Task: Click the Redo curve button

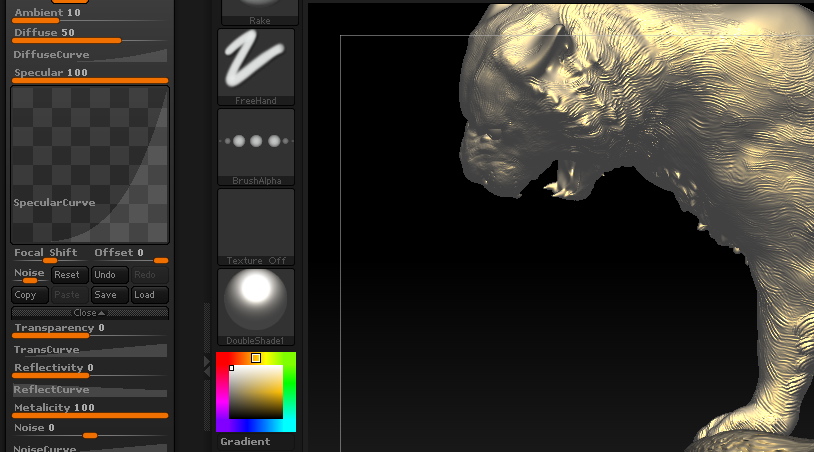Action: click(150, 275)
